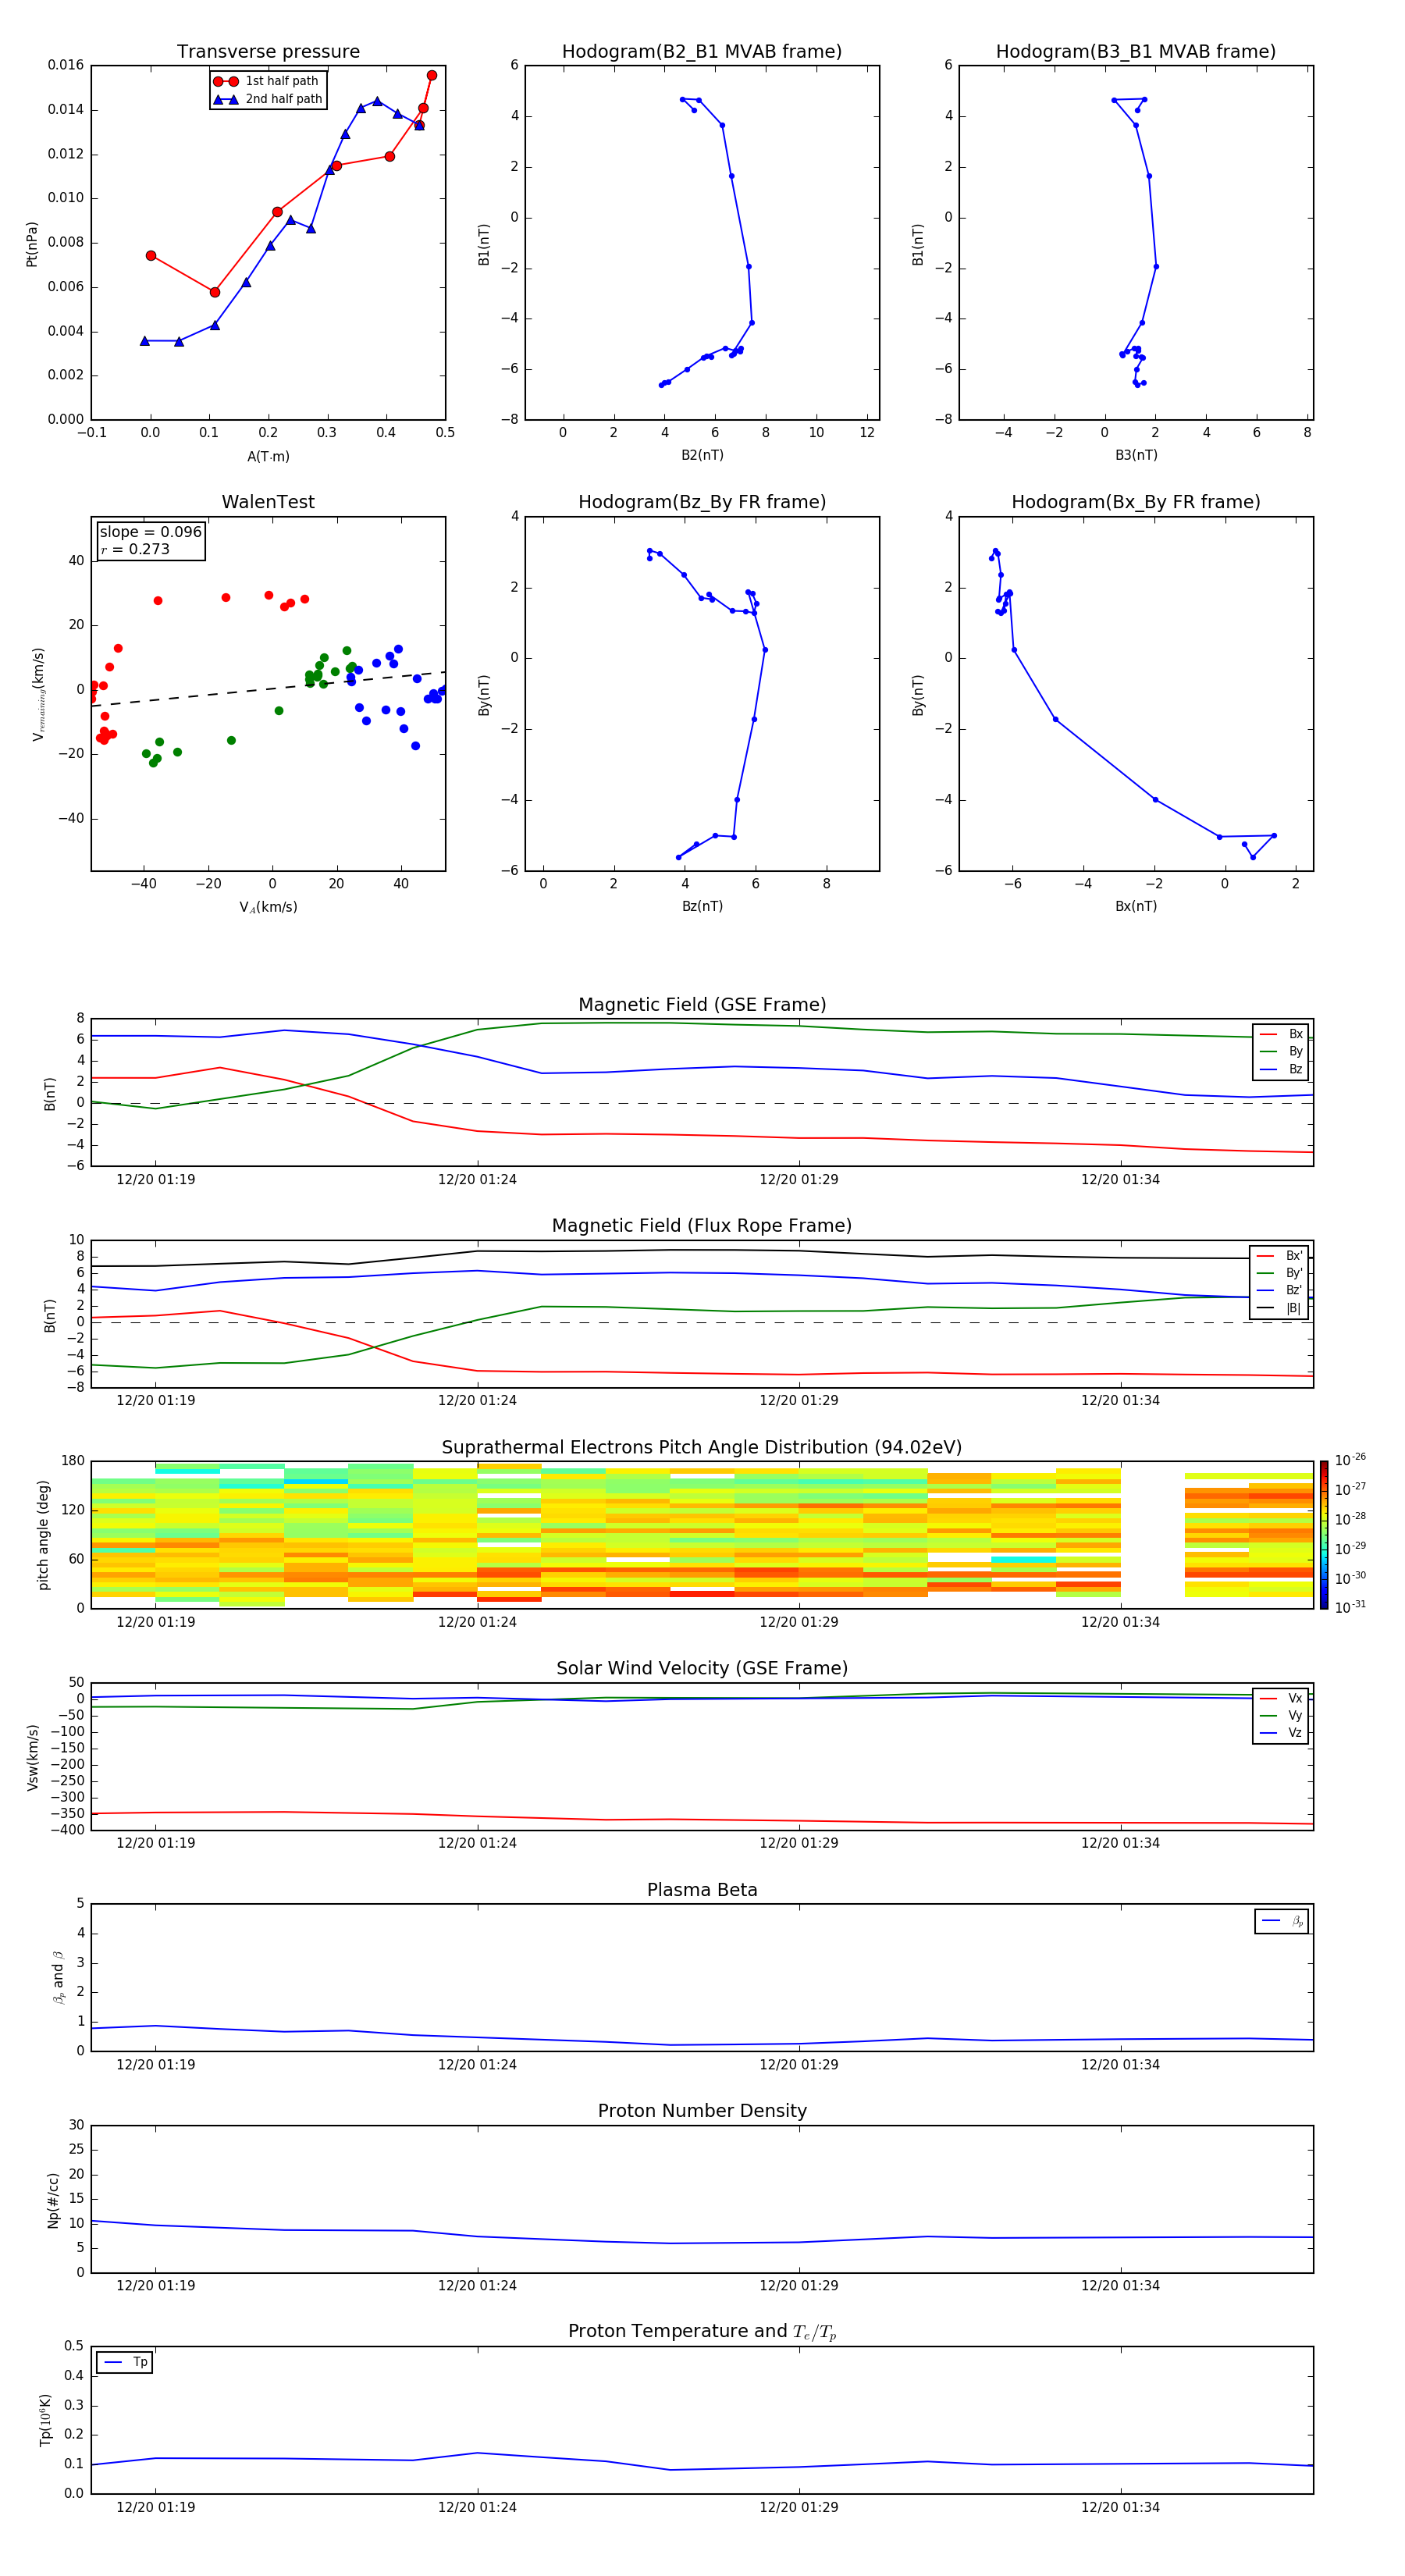1405x2576 pixels.
Task: Click the 'Bx(nT)' axis label
Action: tap(1136, 906)
